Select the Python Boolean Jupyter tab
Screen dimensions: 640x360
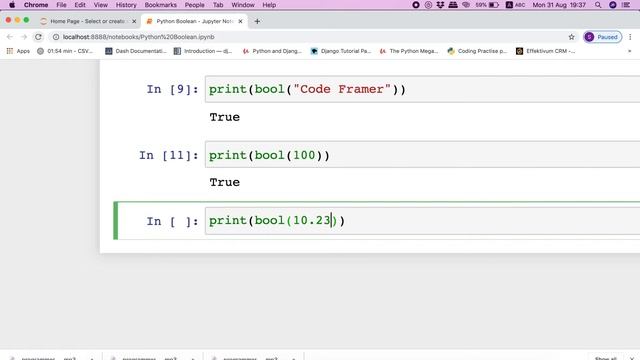194,21
